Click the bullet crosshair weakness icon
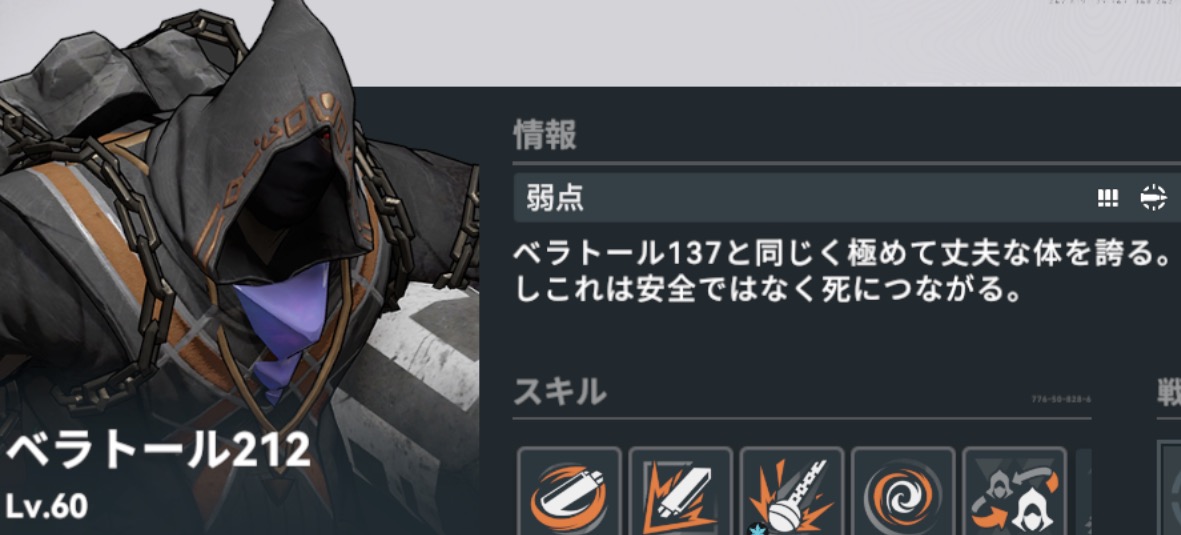1181x535 pixels. coord(1152,197)
